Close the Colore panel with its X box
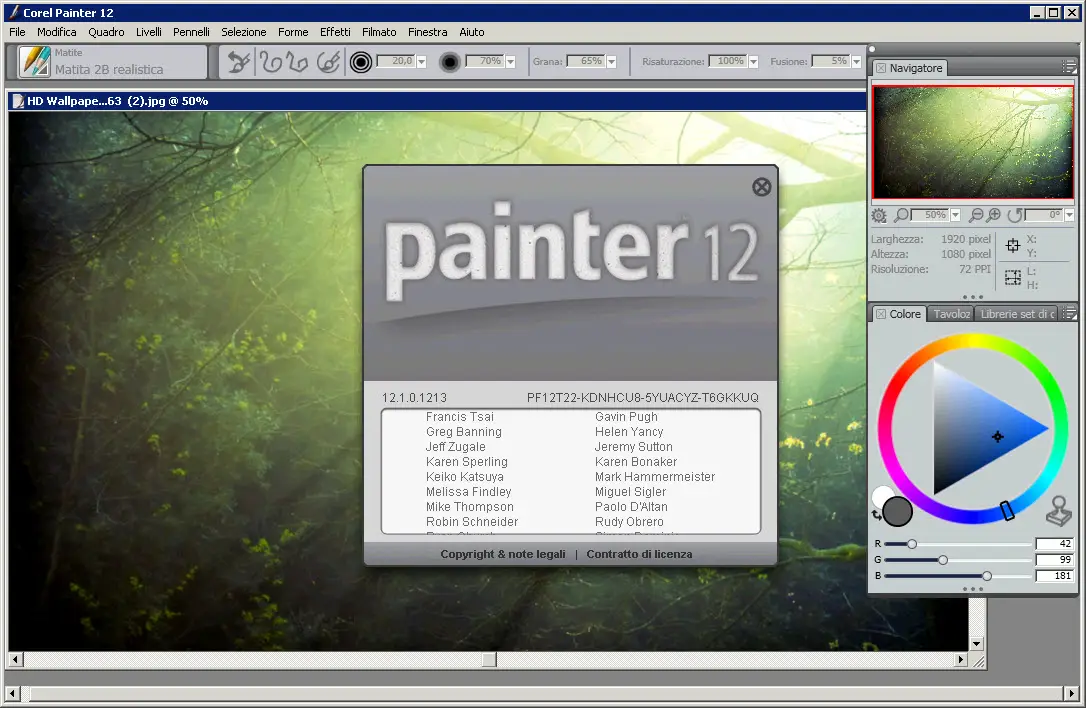 [x=880, y=315]
